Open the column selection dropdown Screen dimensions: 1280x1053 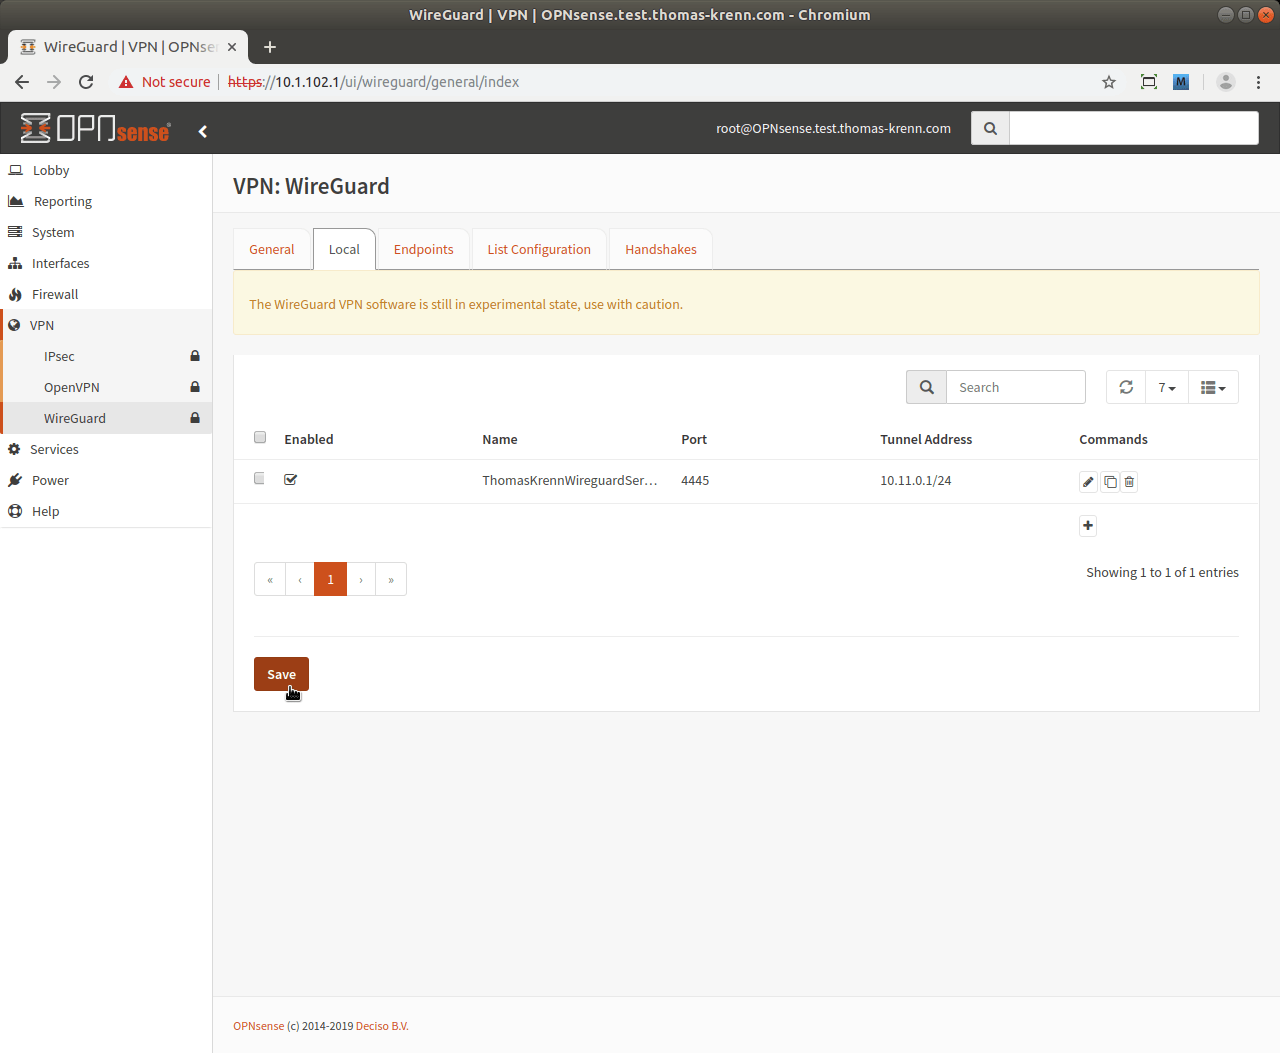[1212, 387]
